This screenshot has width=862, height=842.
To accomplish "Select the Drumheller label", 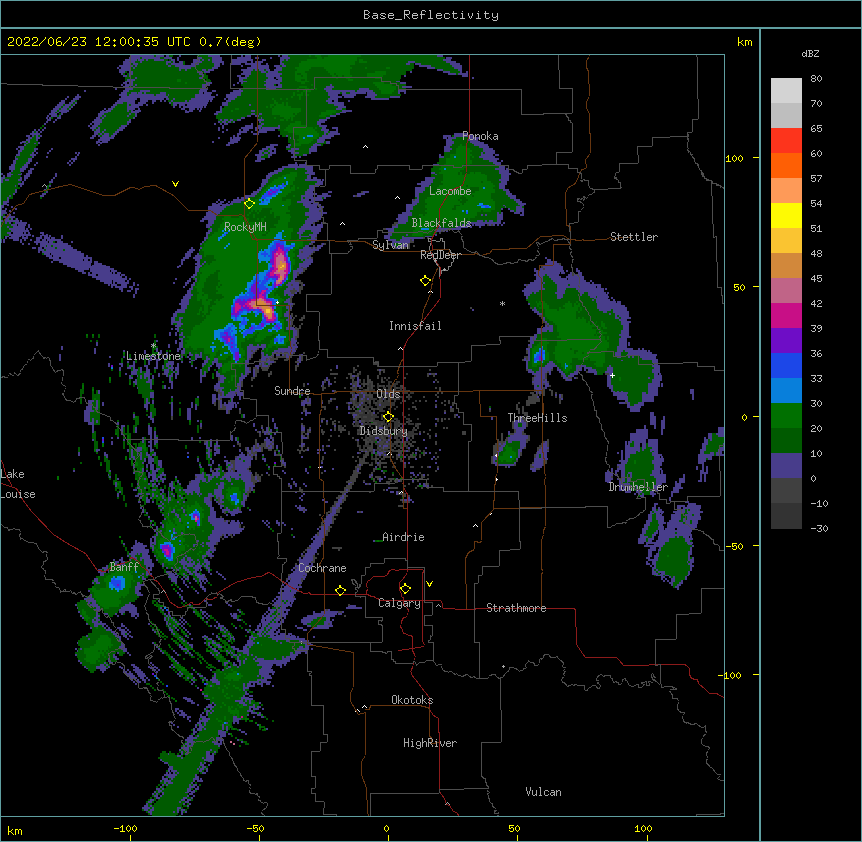I will coord(638,487).
